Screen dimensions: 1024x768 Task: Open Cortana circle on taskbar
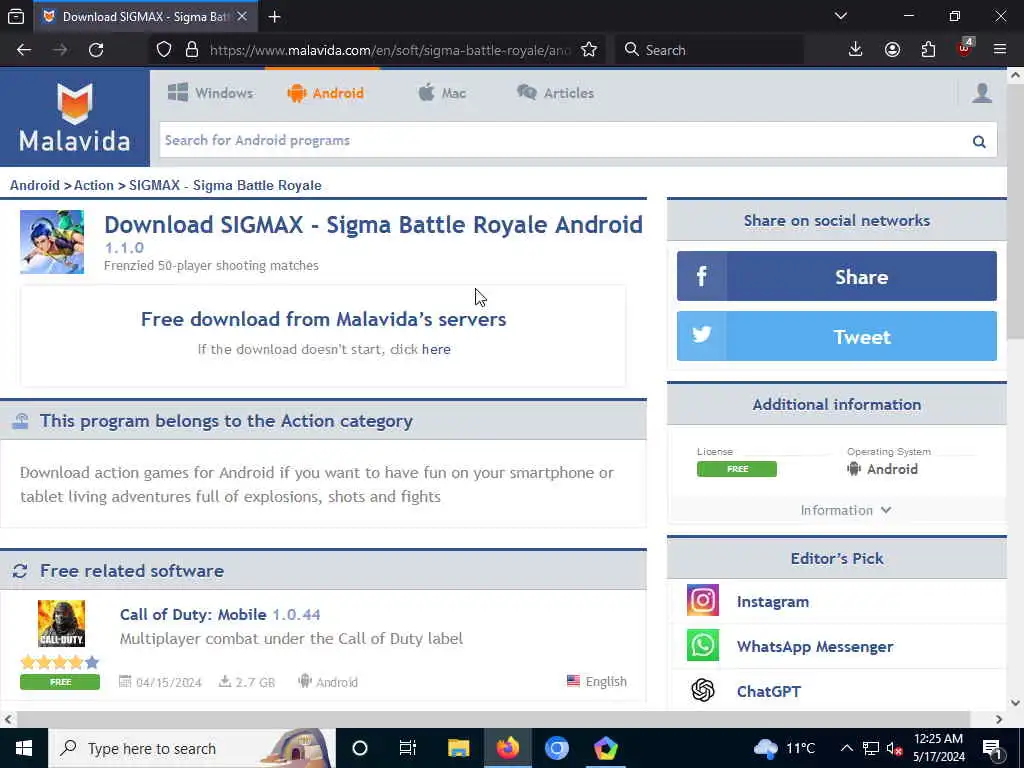[360, 748]
